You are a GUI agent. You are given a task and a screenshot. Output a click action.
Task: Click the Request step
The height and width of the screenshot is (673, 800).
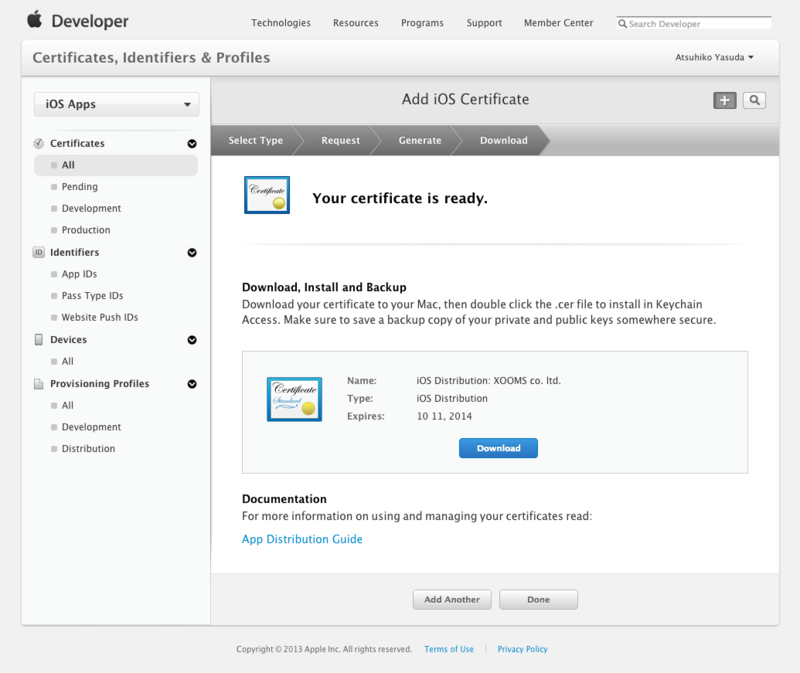pyautogui.click(x=340, y=140)
